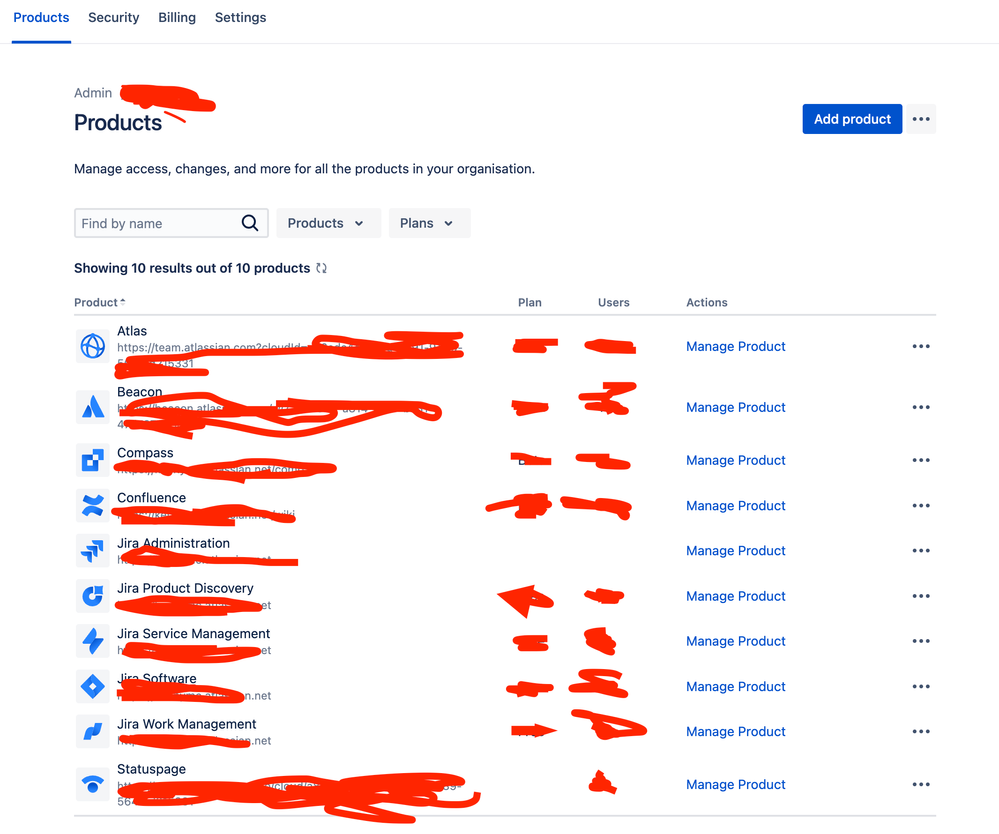The width and height of the screenshot is (999, 834).
Task: Open the Products filter dropdown
Action: (x=328, y=222)
